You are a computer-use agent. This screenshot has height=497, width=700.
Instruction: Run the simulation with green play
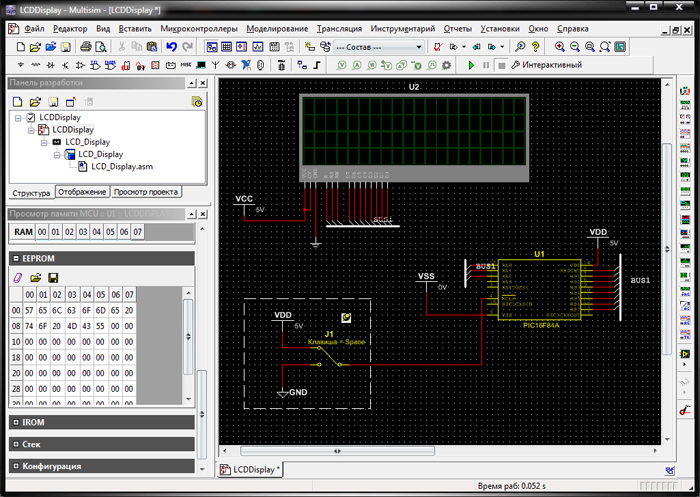[x=471, y=65]
